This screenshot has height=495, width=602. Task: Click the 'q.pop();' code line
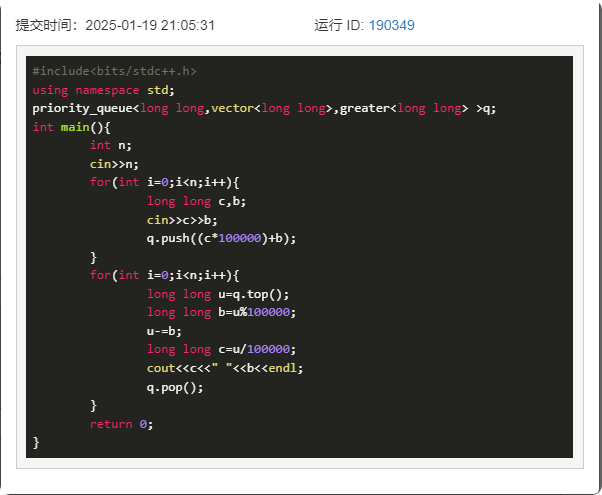point(175,387)
